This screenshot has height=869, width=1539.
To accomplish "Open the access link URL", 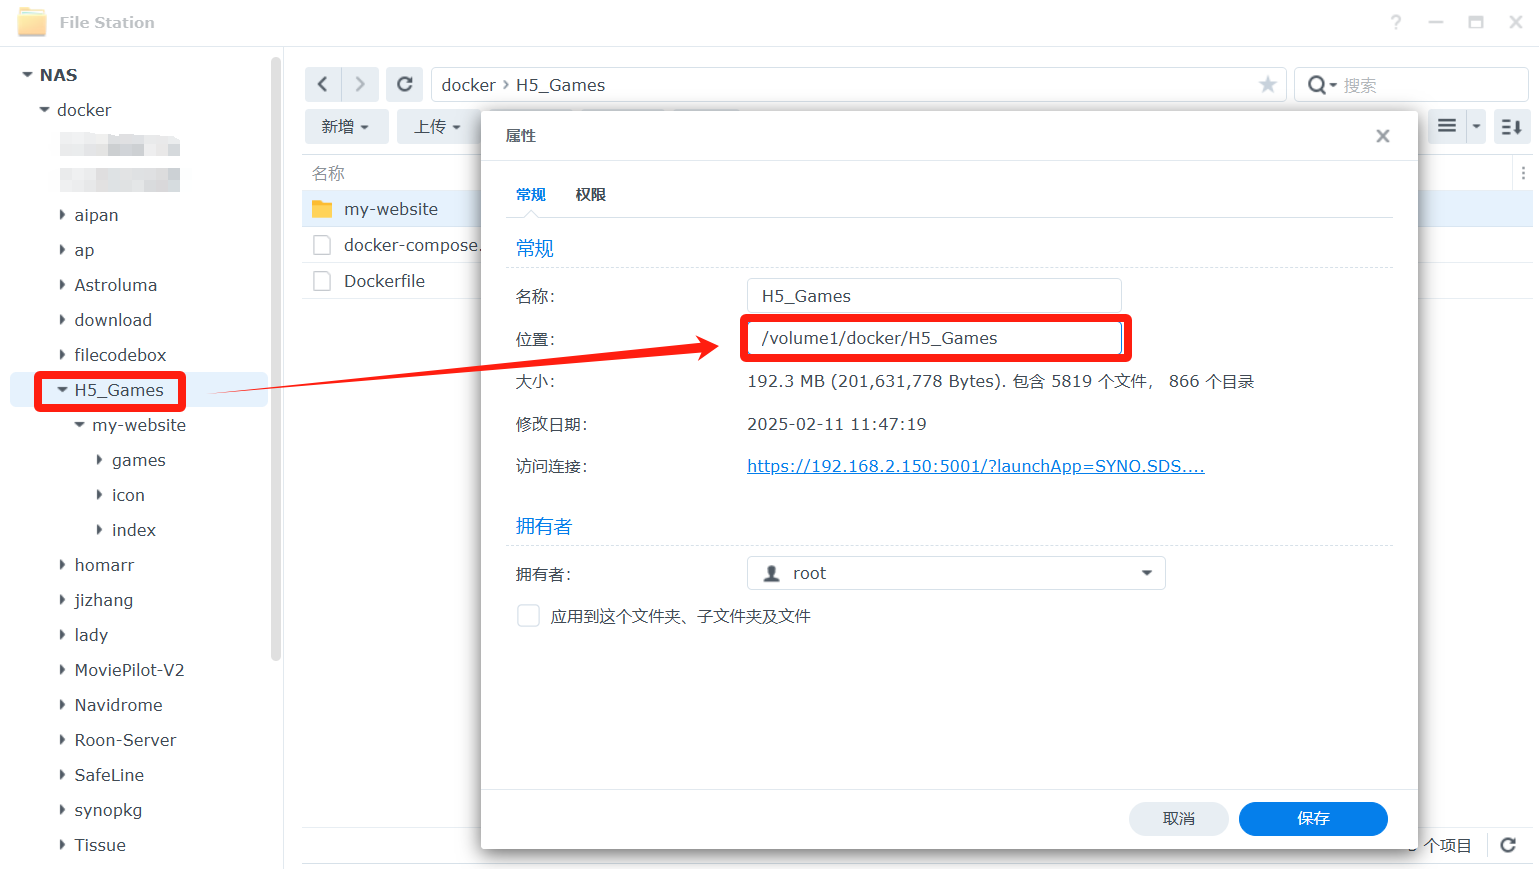I will click(x=975, y=466).
